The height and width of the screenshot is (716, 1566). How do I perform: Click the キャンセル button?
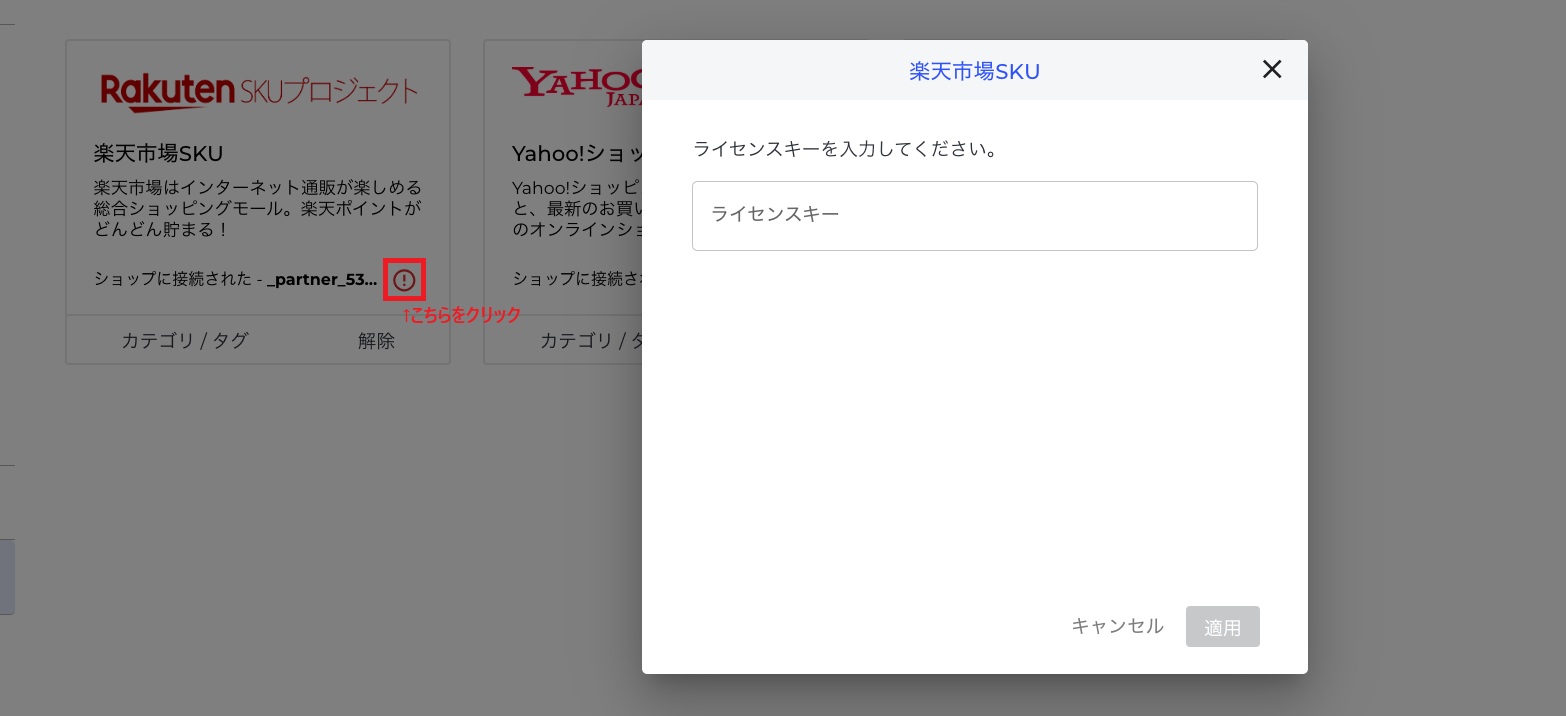(1117, 626)
